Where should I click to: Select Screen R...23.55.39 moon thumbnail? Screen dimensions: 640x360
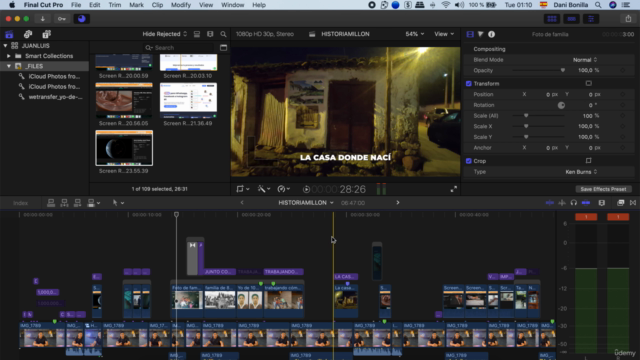pos(124,148)
